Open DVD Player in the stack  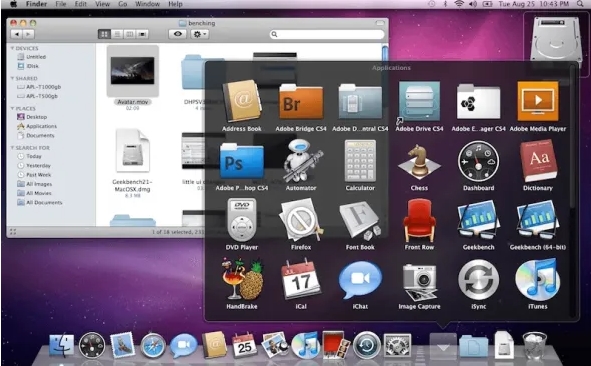(x=242, y=220)
